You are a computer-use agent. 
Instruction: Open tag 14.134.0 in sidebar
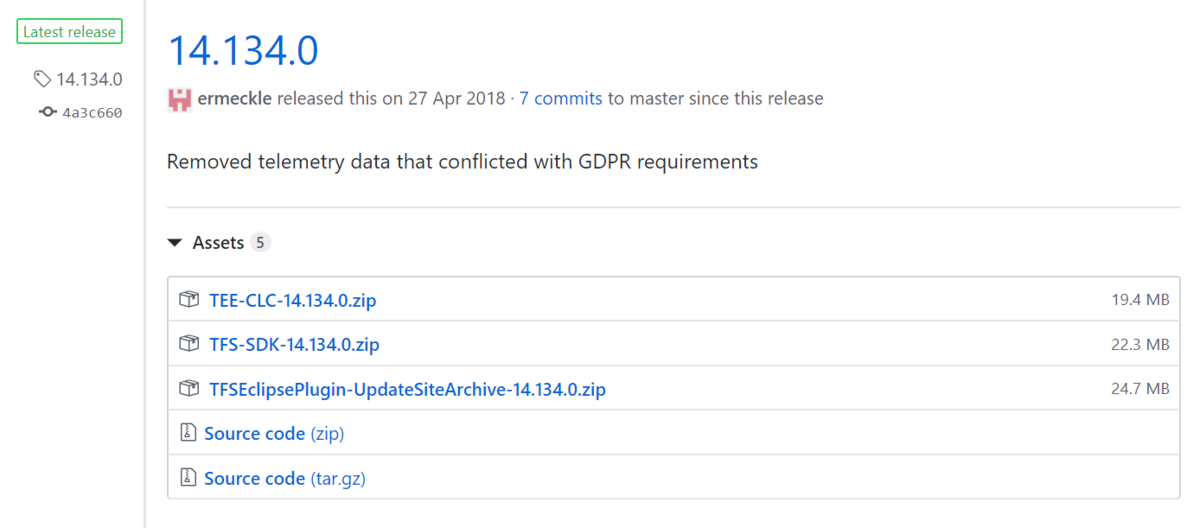coord(89,79)
